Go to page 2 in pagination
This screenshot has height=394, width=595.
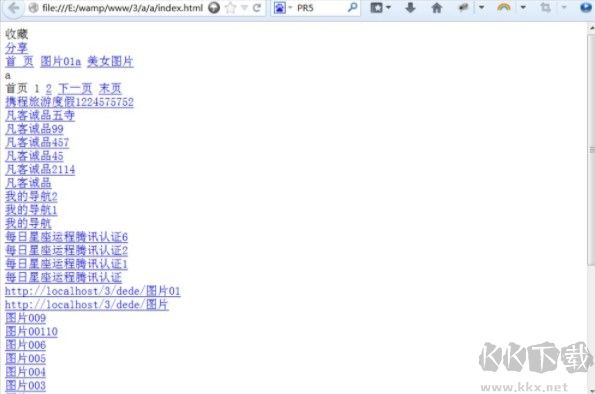[x=49, y=89]
